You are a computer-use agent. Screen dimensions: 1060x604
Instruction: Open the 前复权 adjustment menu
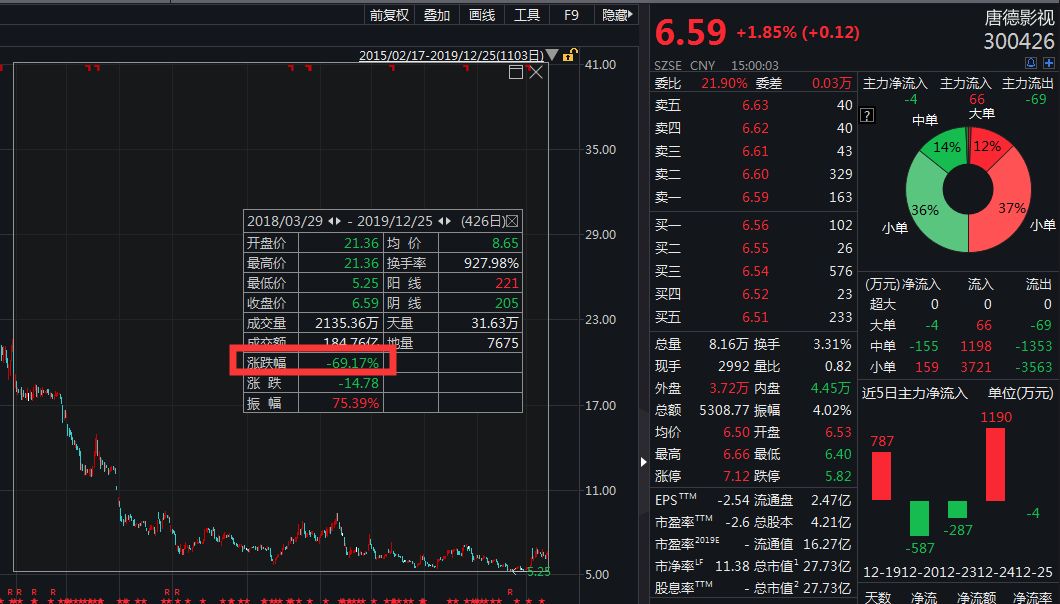pyautogui.click(x=389, y=14)
